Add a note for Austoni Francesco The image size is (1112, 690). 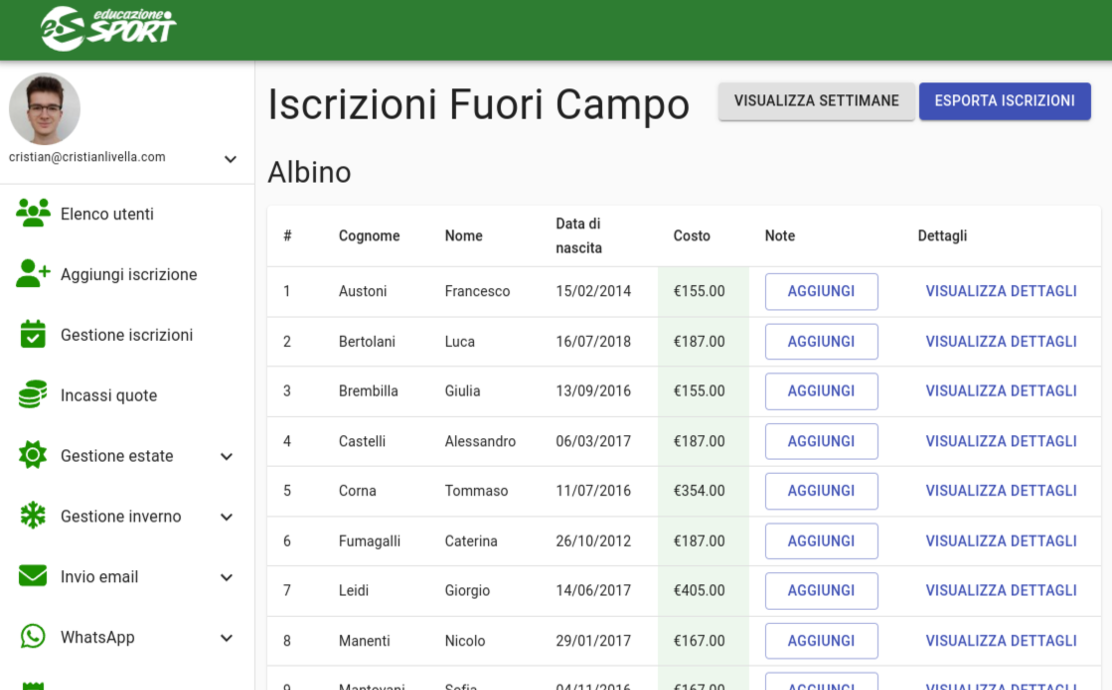pyautogui.click(x=821, y=292)
